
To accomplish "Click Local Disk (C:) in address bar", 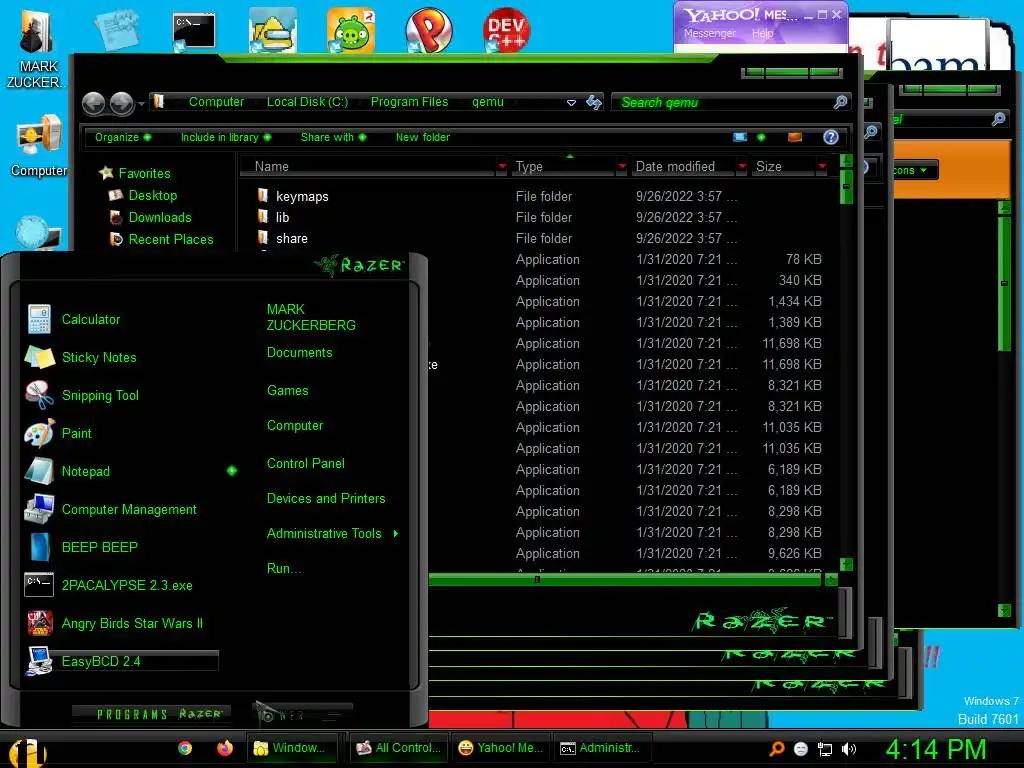I will (307, 102).
